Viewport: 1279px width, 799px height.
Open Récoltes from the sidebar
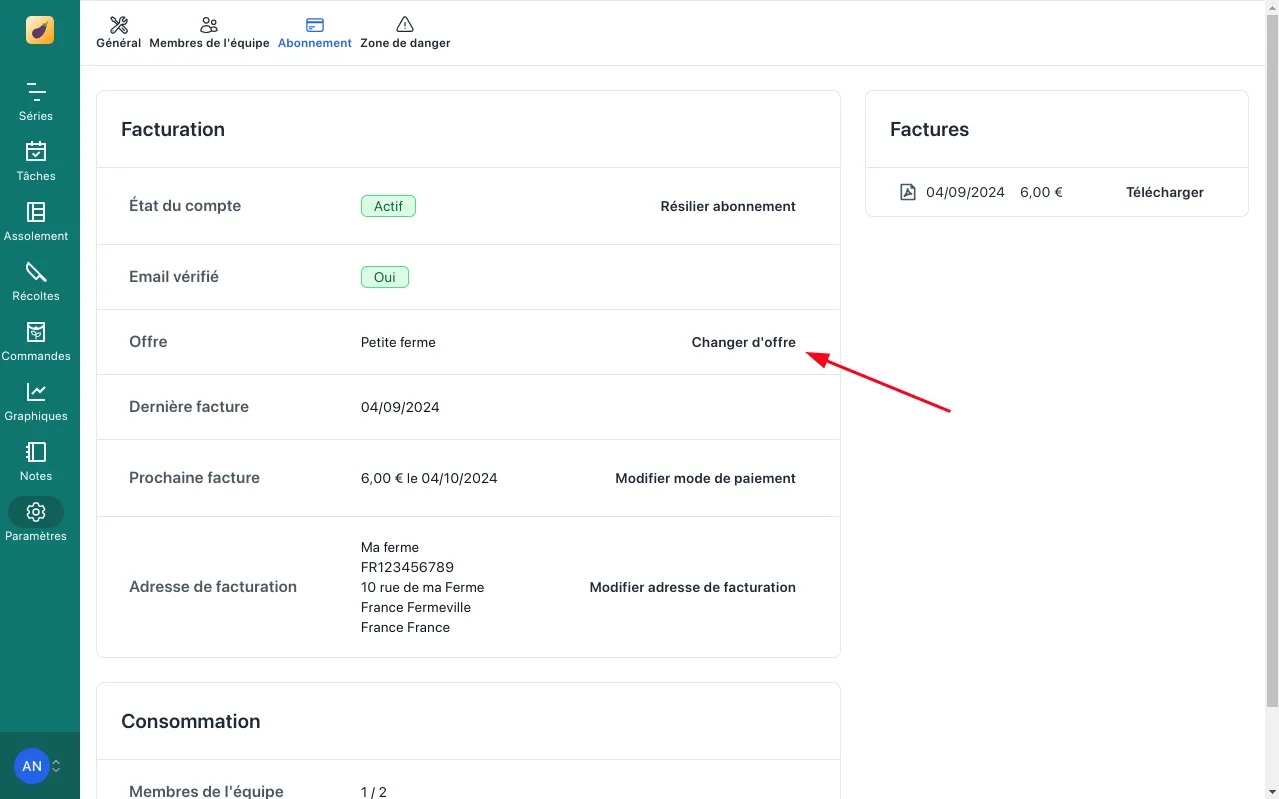[x=36, y=282]
